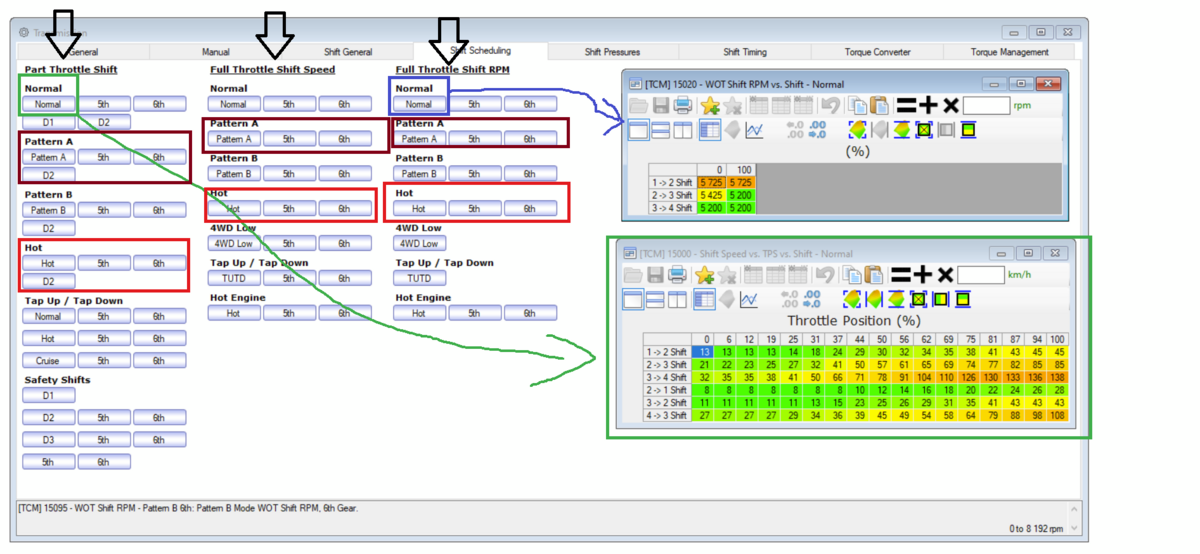Click print icon in Shift Speed window

coord(678,274)
